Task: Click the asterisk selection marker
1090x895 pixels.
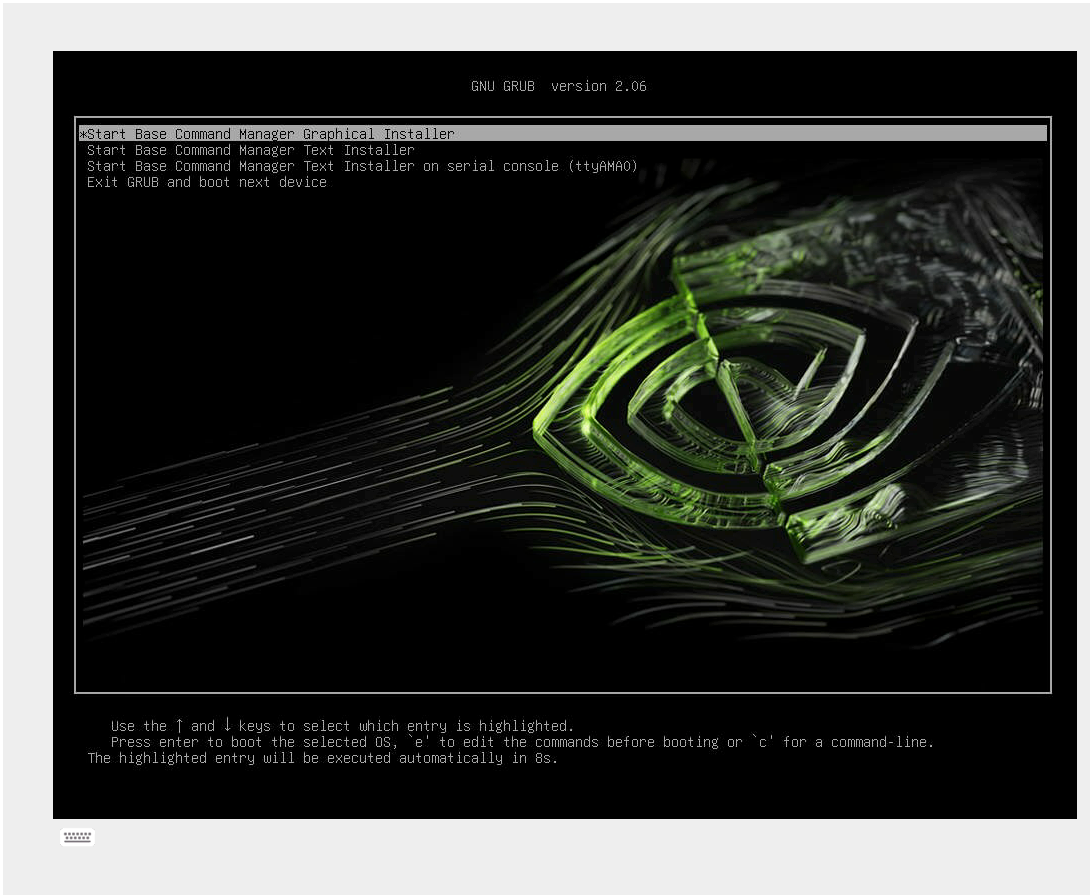Action: click(x=83, y=133)
